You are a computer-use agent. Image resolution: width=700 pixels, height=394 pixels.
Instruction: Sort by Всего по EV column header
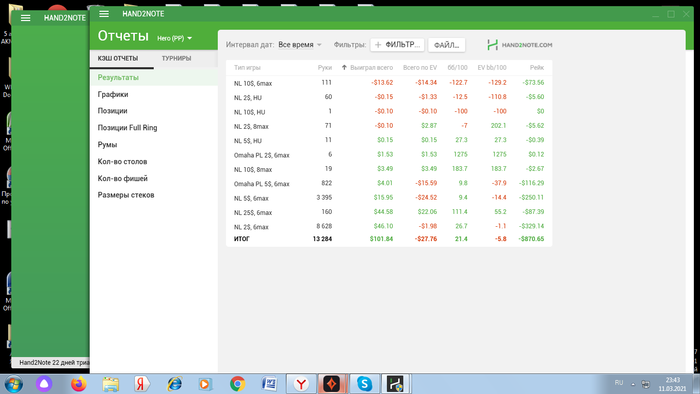(420, 68)
